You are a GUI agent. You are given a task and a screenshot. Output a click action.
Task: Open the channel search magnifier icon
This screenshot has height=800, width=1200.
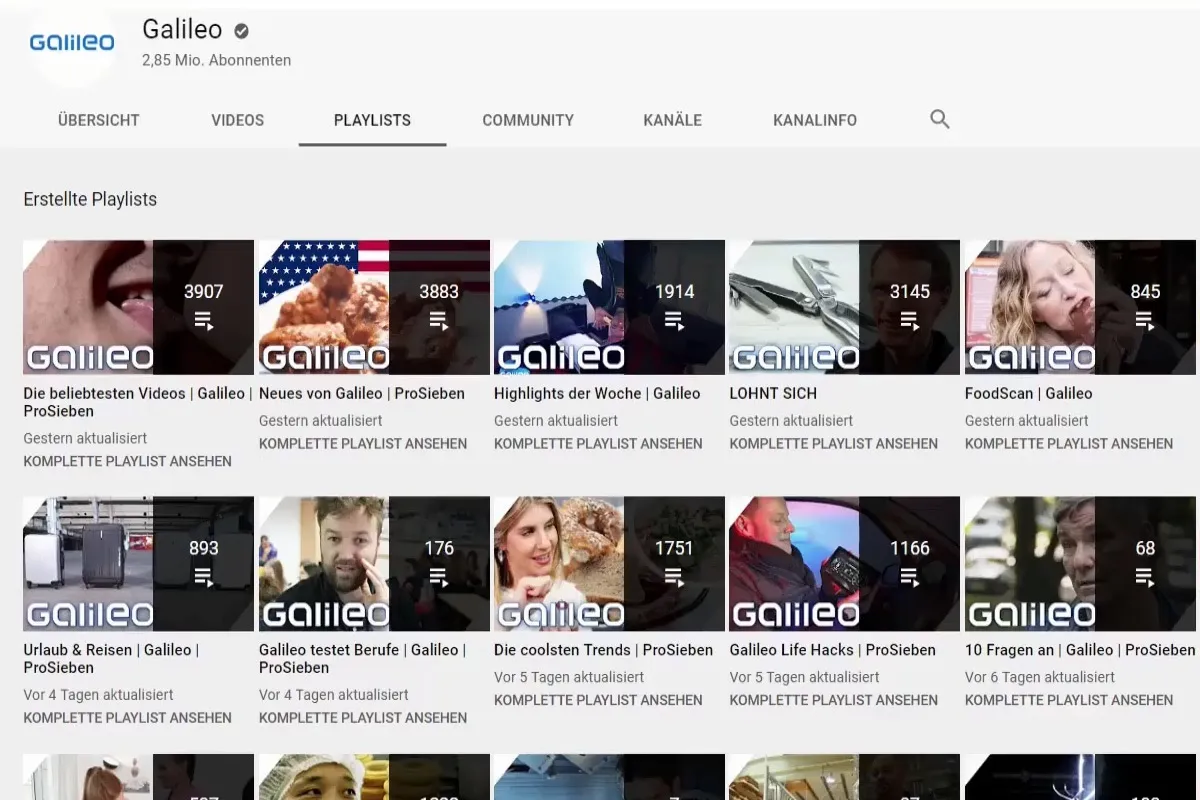939,119
